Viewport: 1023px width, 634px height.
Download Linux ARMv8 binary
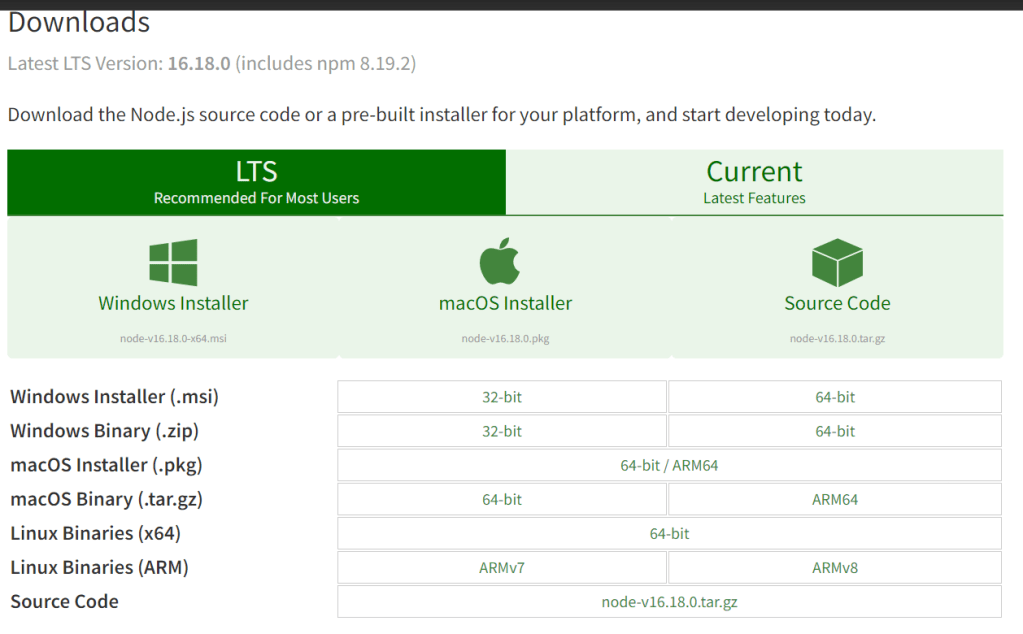coord(835,567)
